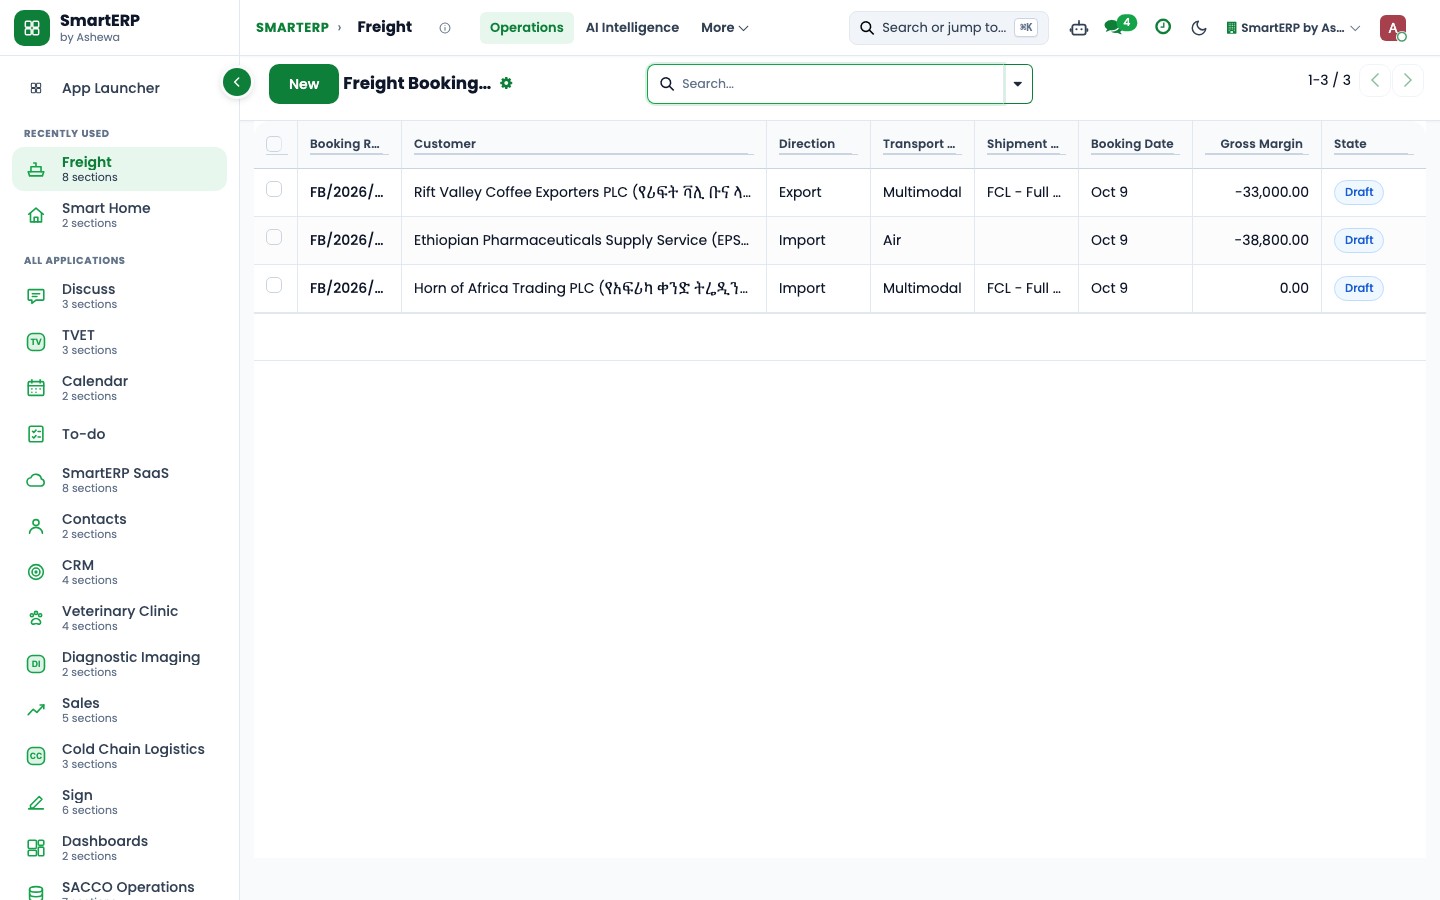The width and height of the screenshot is (1440, 900).
Task: Sort by Direction column header
Action: 818,144
